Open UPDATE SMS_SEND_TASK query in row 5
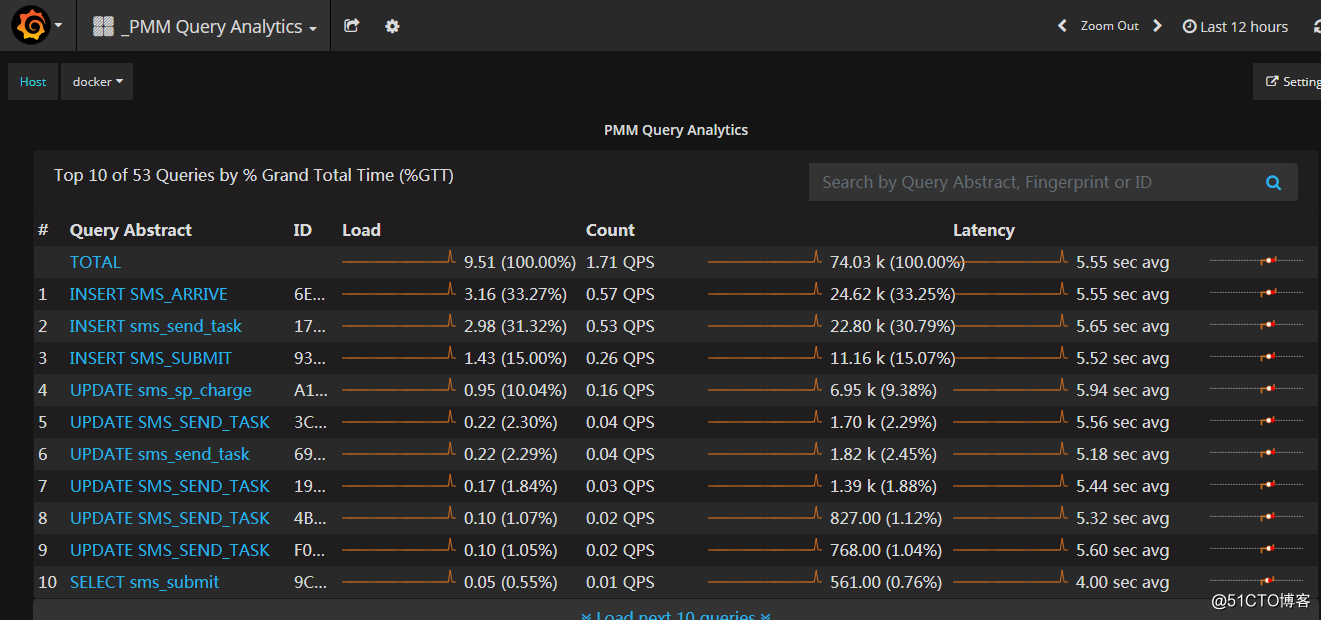1321x620 pixels. [170, 422]
